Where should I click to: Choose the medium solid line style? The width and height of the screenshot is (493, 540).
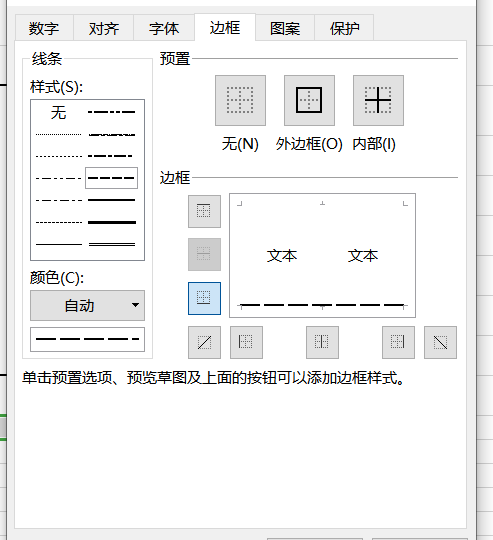click(x=112, y=200)
